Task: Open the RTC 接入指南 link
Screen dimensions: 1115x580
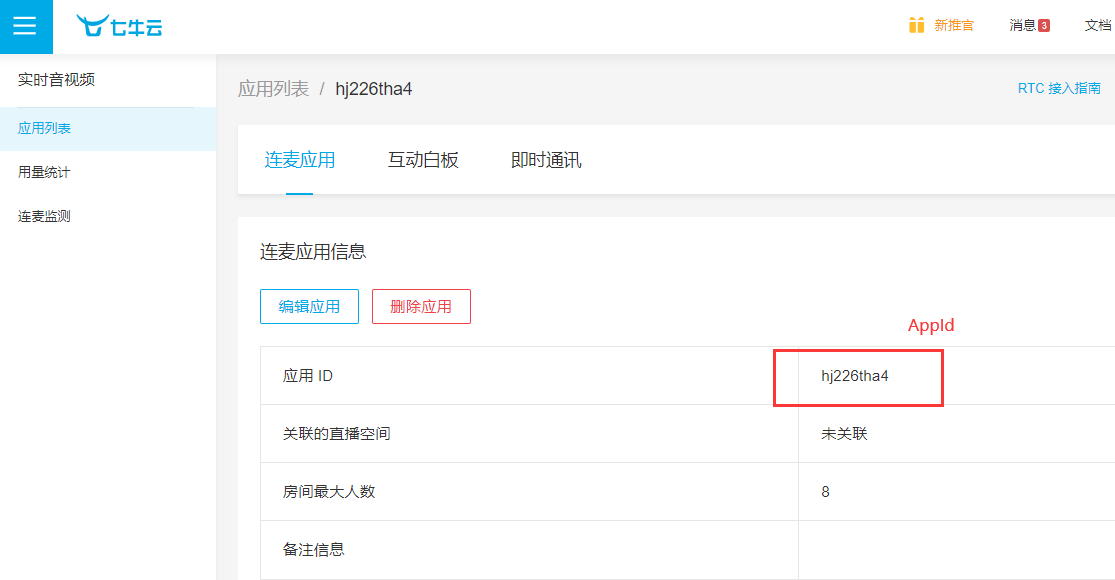Action: point(1059,88)
